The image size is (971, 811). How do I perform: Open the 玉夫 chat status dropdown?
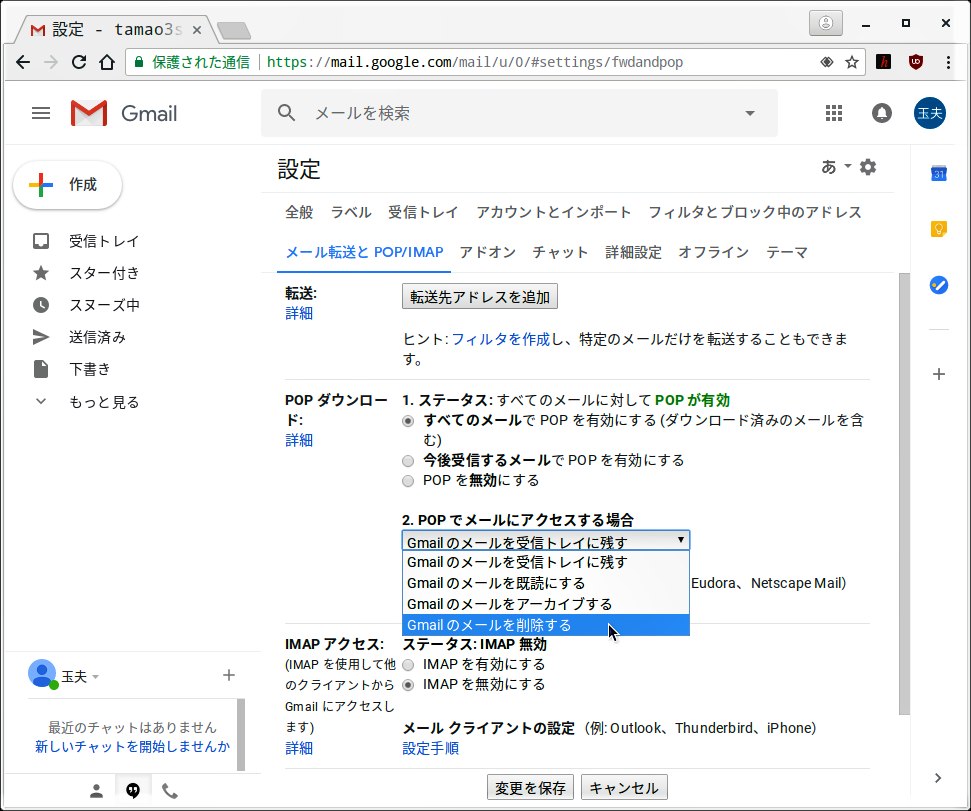[80, 677]
